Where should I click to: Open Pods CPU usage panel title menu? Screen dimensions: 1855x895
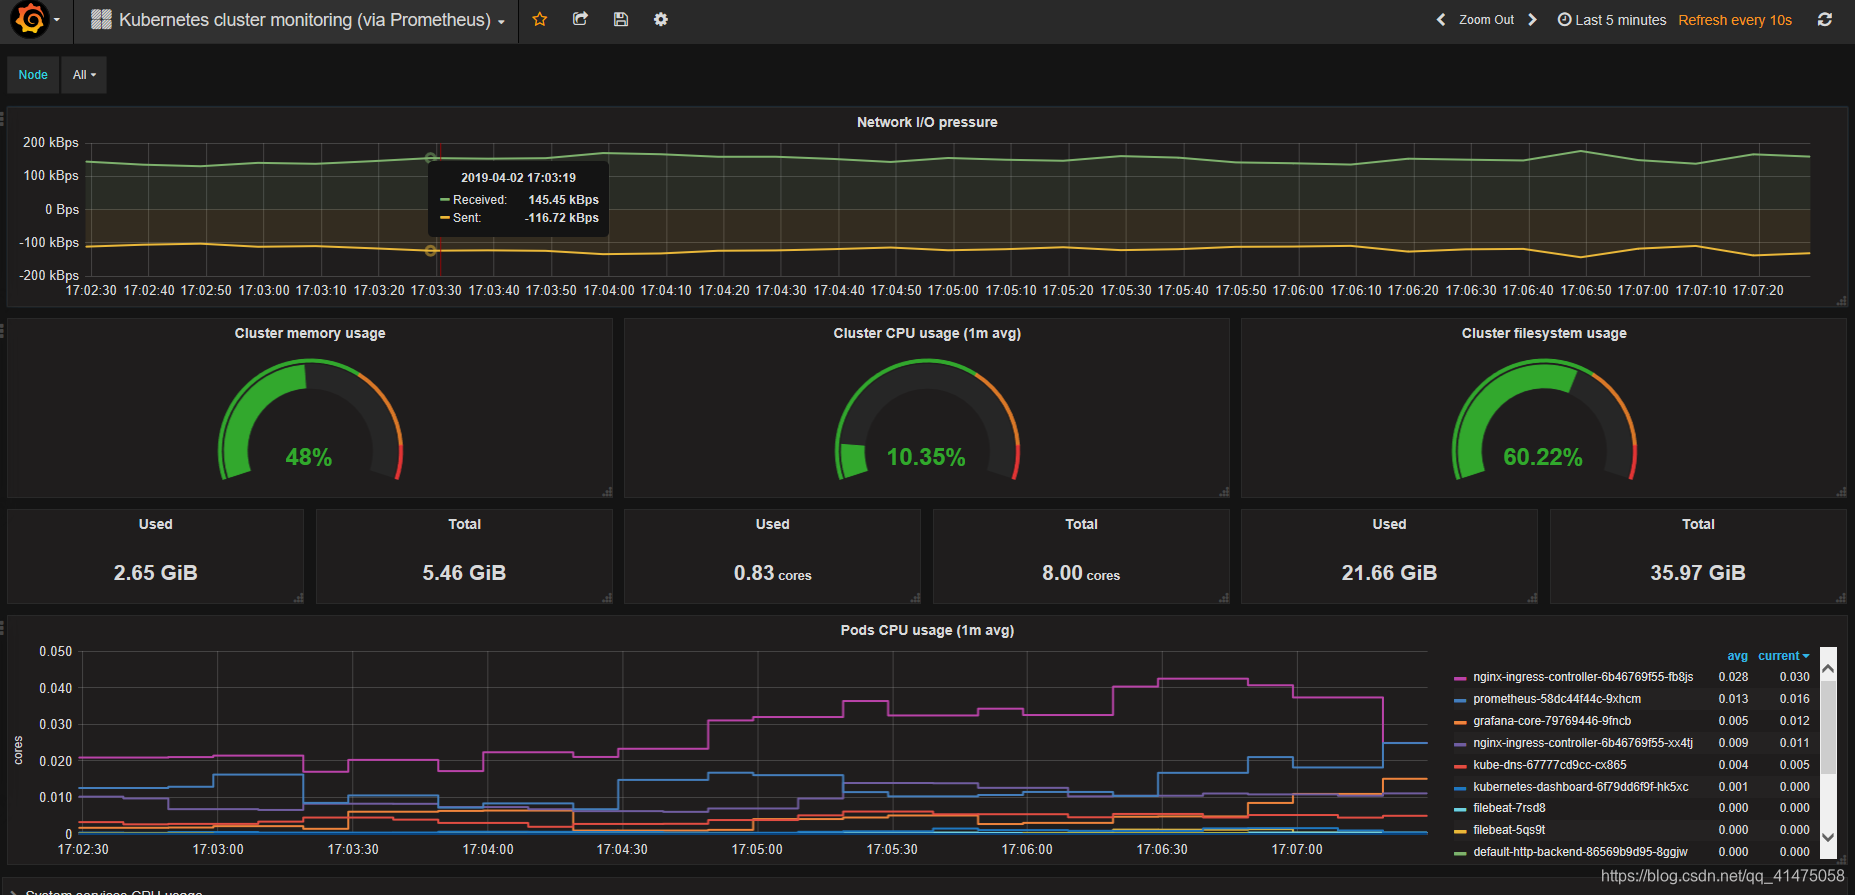click(x=927, y=630)
